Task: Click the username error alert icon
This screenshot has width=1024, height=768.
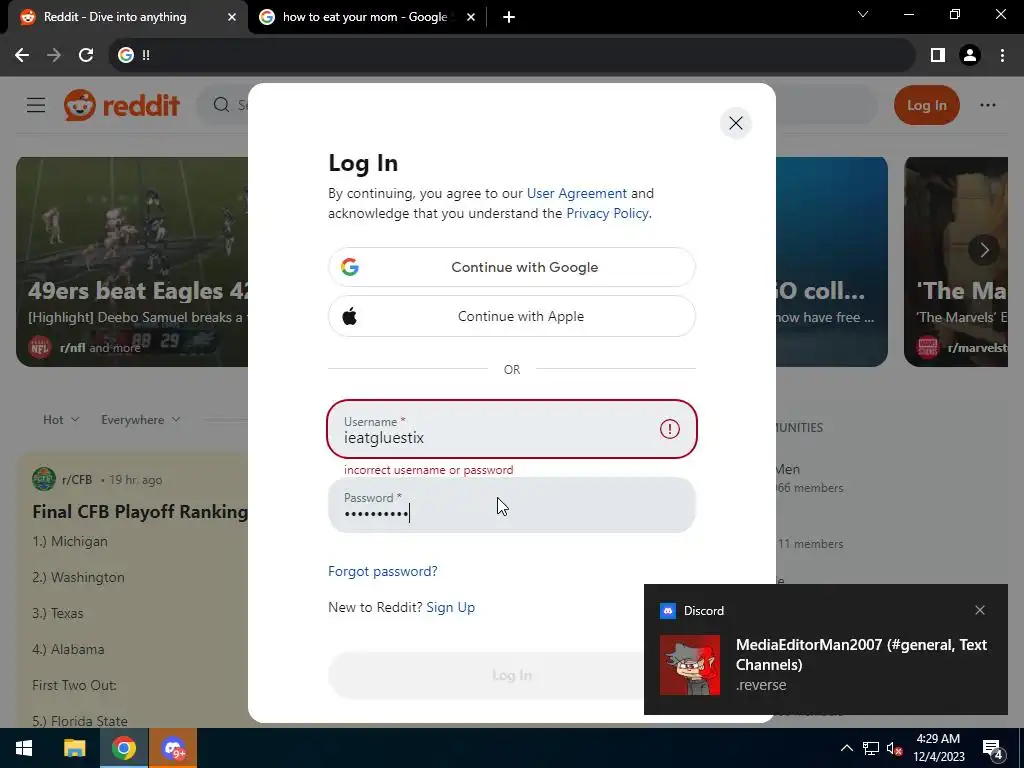Action: tap(669, 429)
